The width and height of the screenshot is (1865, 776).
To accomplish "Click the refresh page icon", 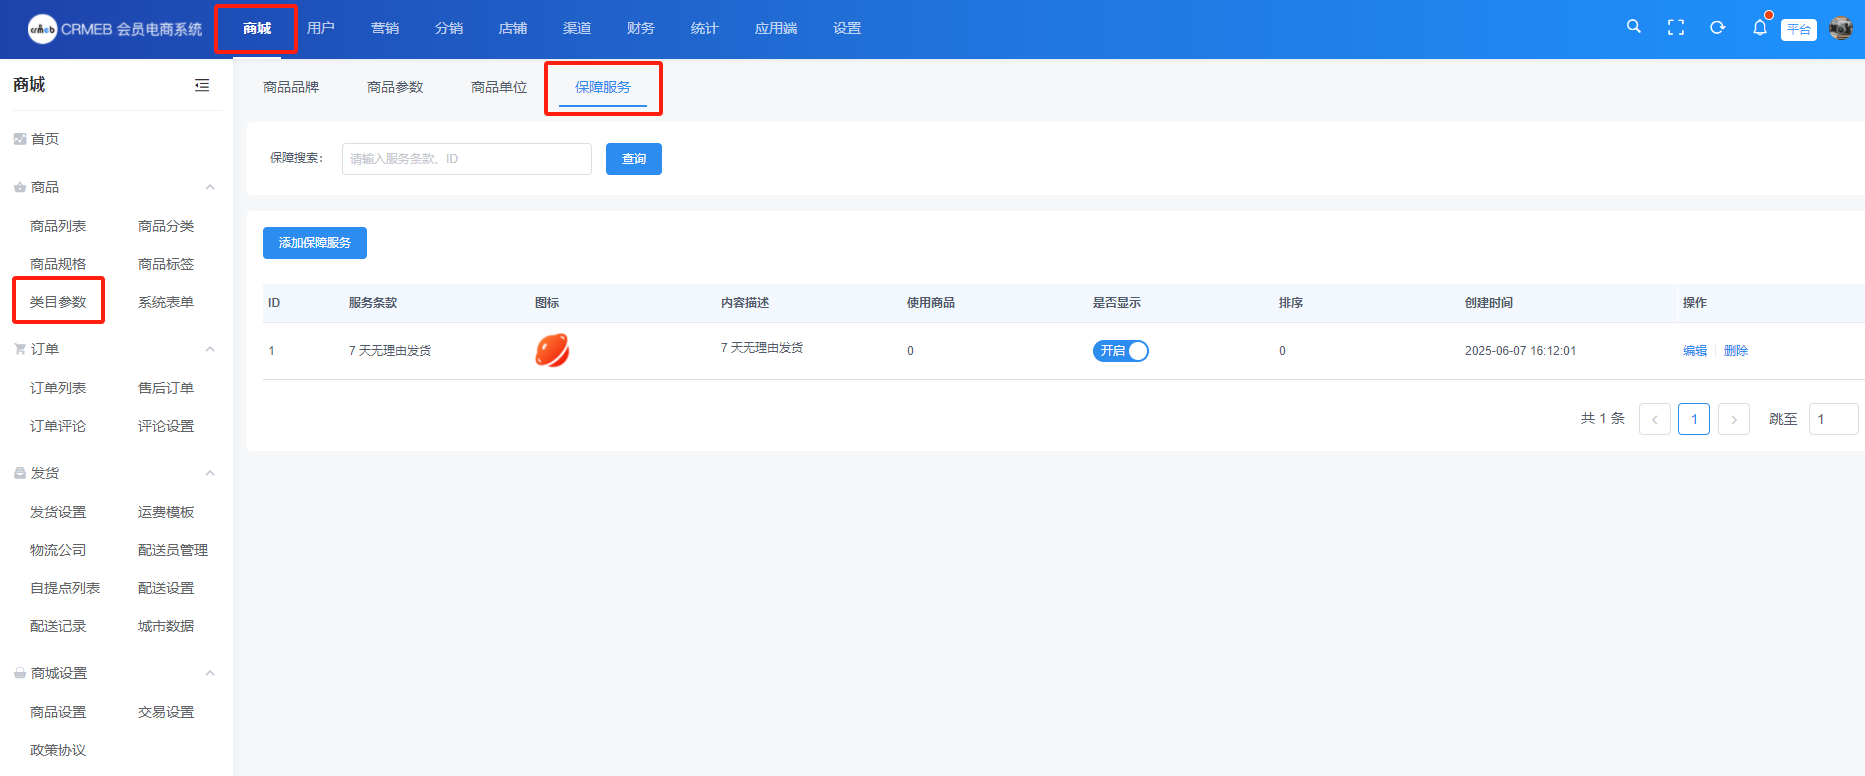I will point(1717,28).
